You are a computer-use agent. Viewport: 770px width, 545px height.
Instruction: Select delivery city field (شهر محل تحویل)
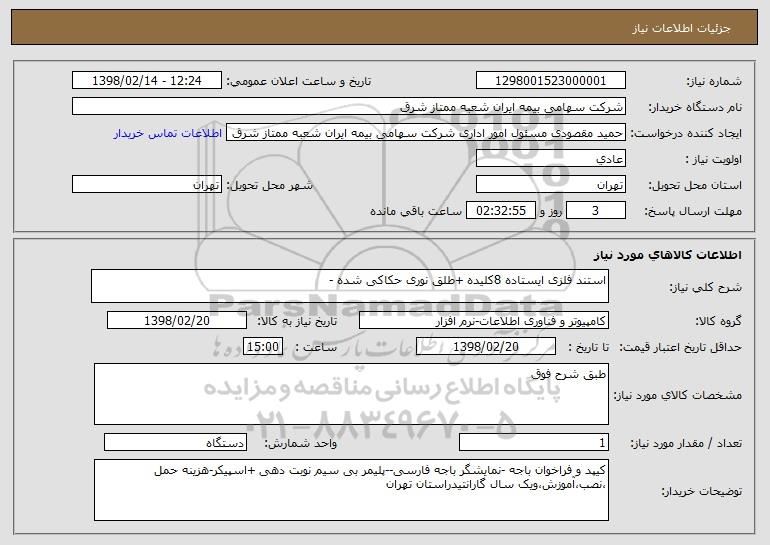147,185
